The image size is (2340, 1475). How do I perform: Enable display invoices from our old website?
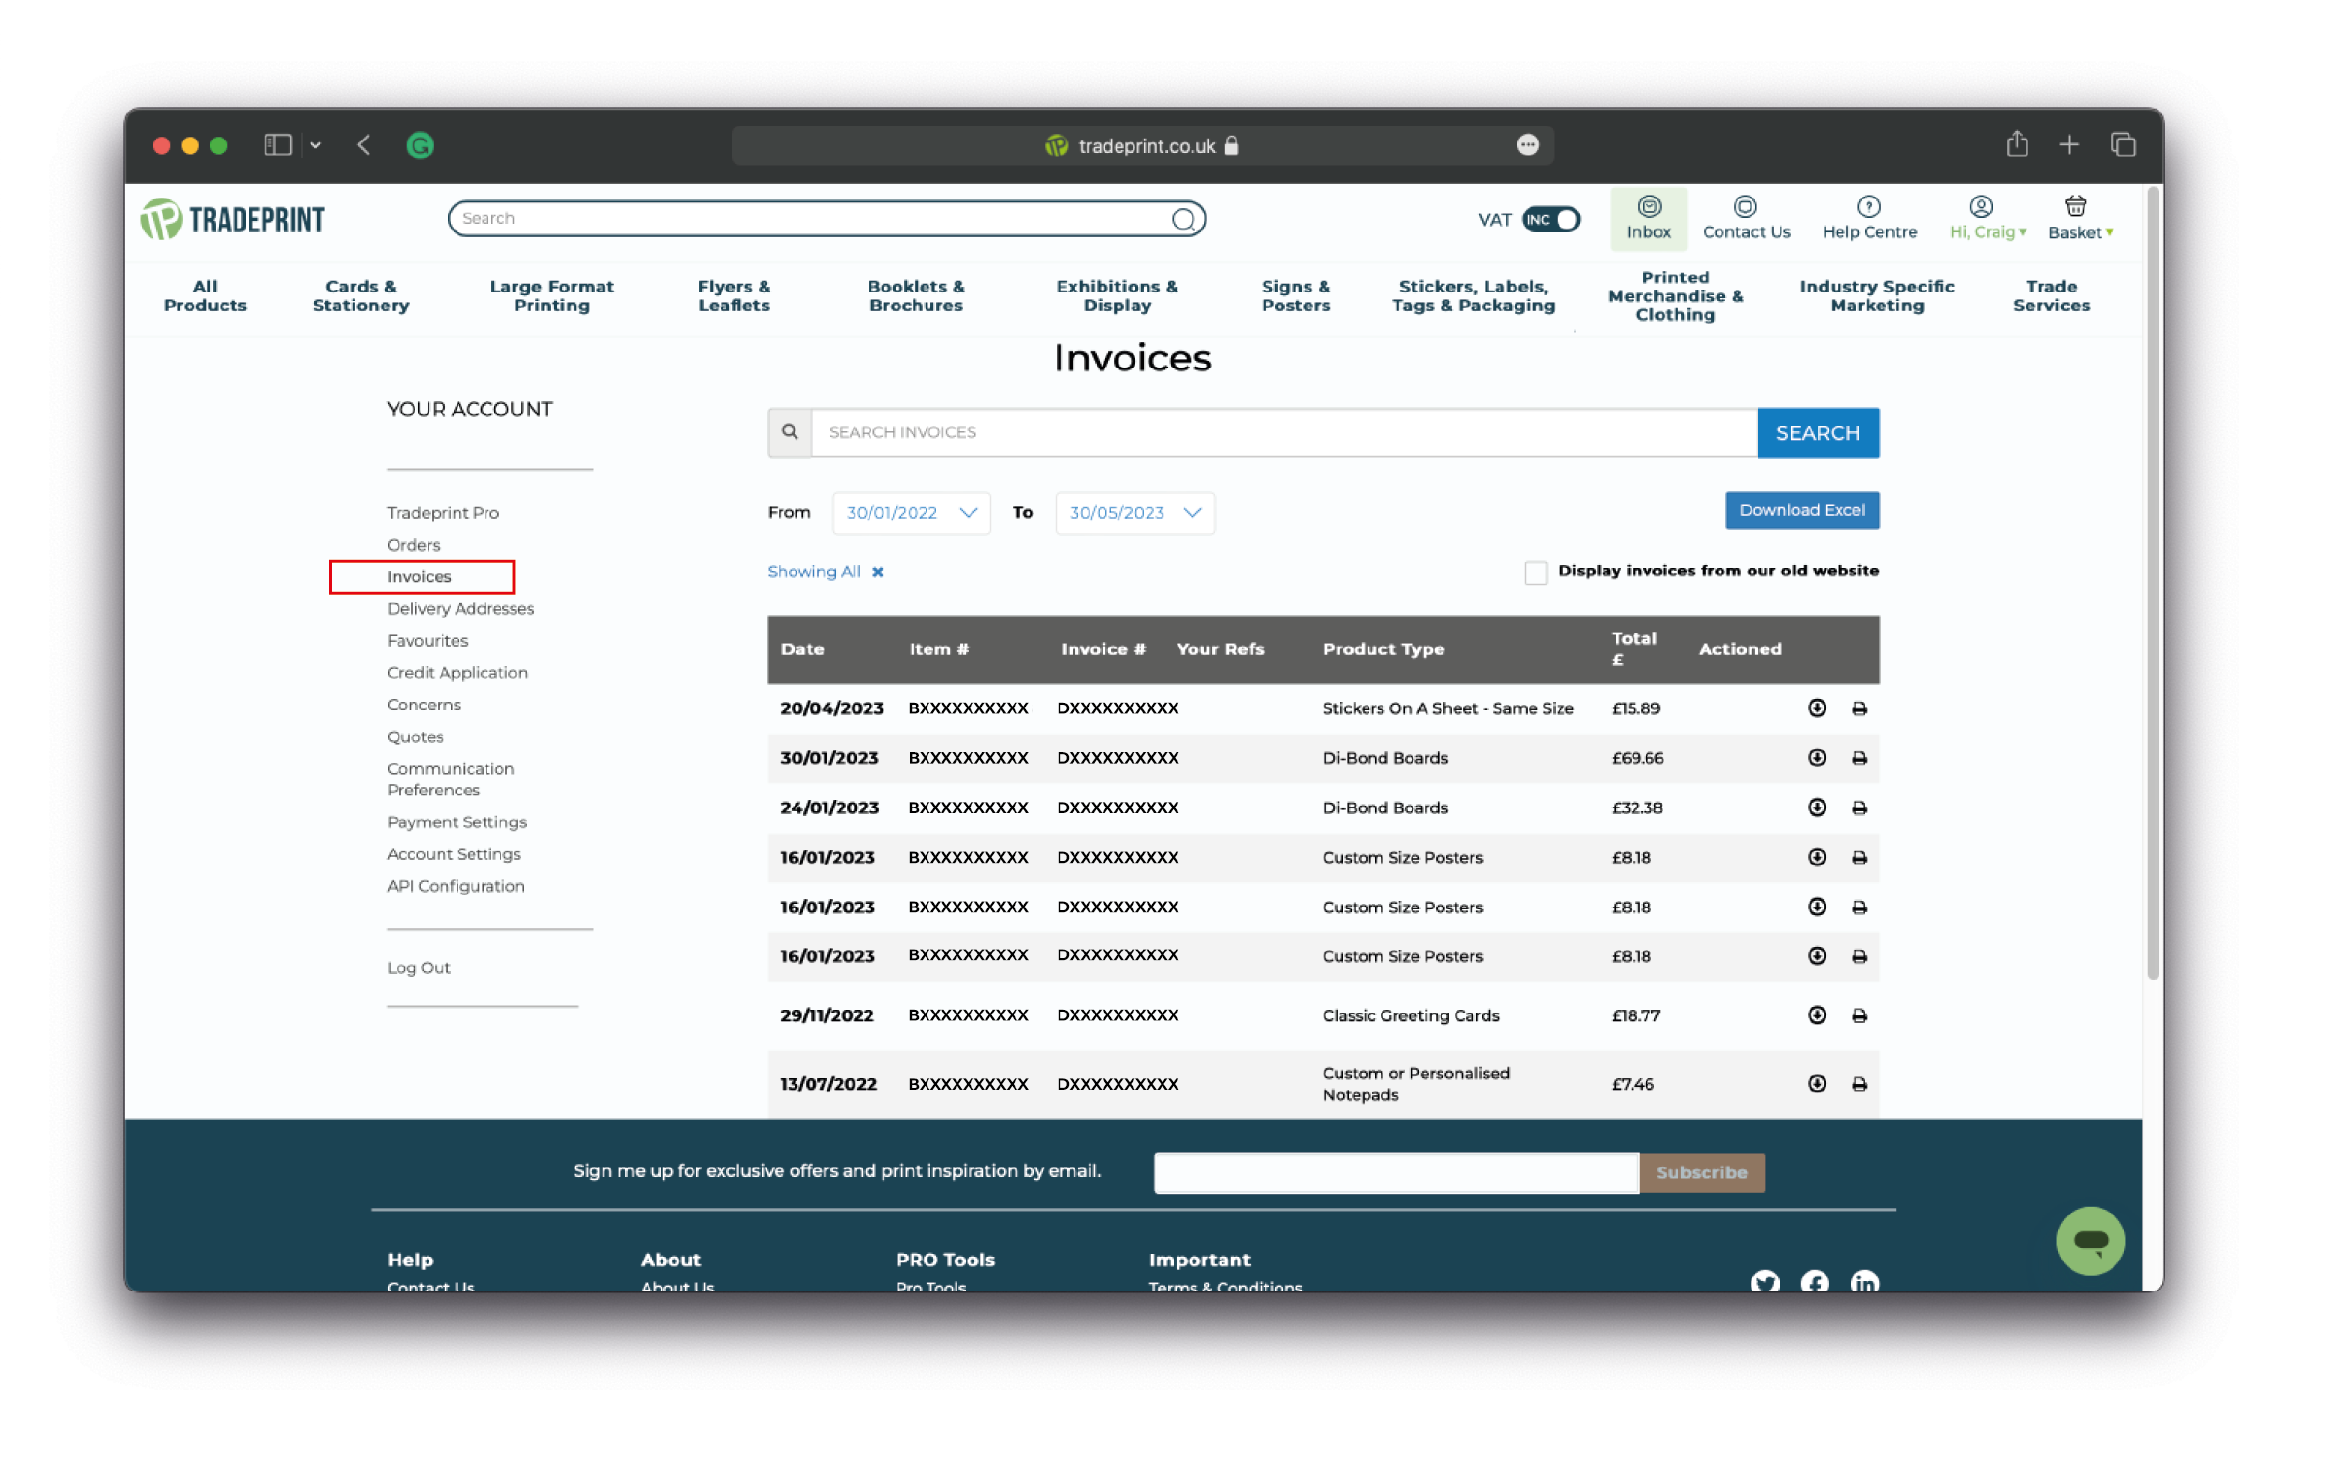pos(1536,571)
